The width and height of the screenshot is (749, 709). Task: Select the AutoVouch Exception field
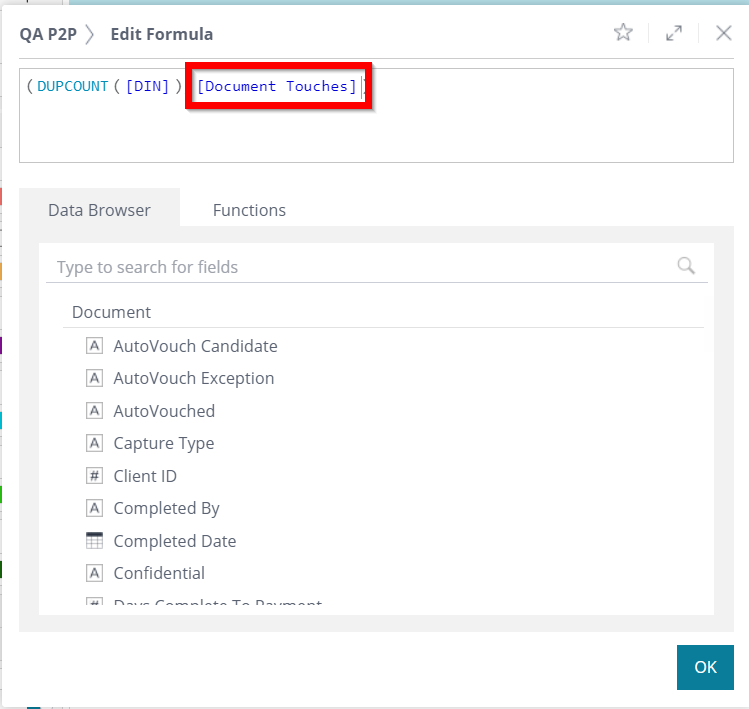click(x=193, y=378)
